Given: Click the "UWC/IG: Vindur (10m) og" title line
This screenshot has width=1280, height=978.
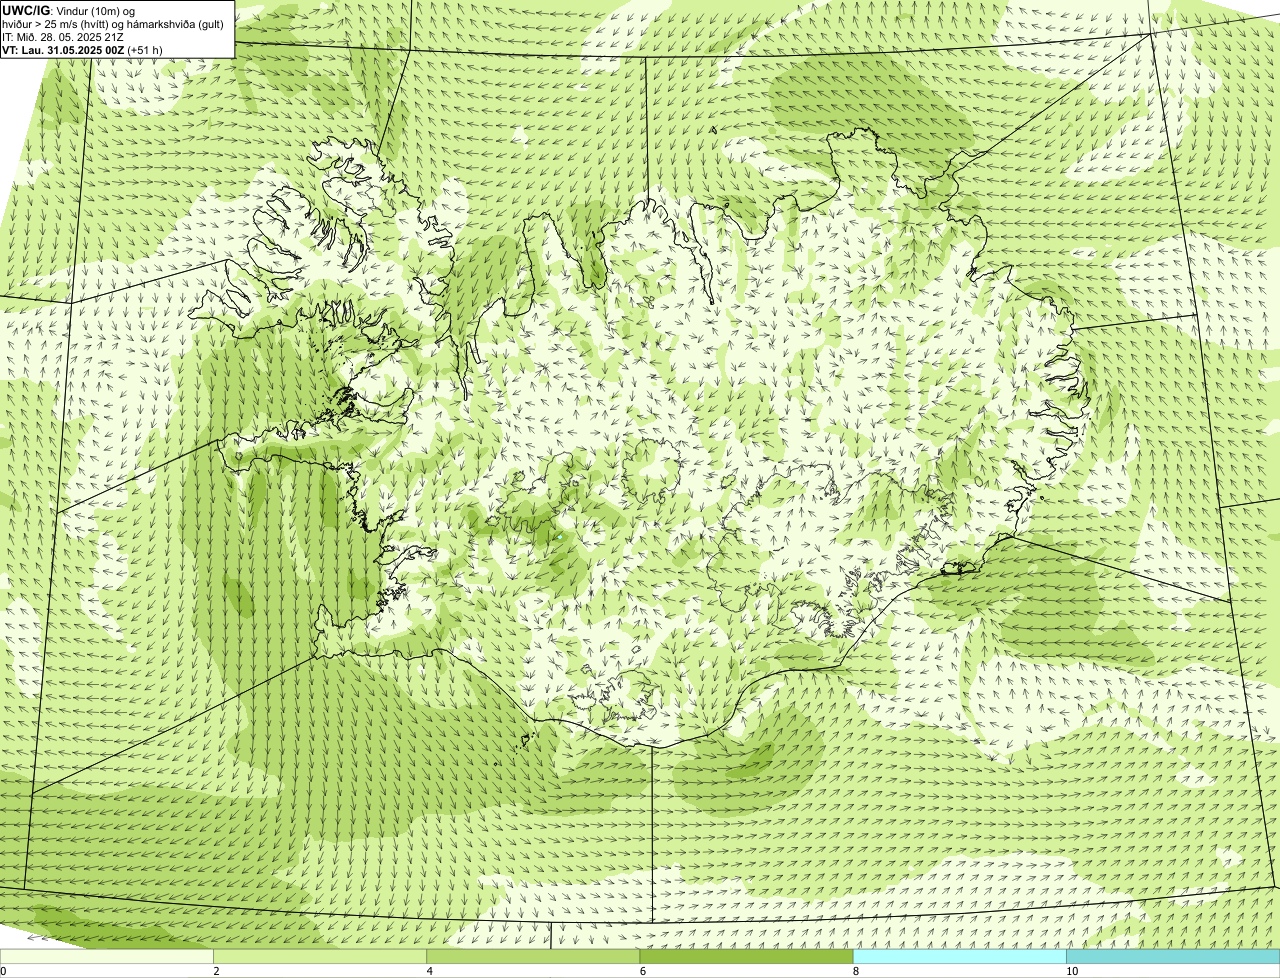Looking at the screenshot, I should 69,10.
